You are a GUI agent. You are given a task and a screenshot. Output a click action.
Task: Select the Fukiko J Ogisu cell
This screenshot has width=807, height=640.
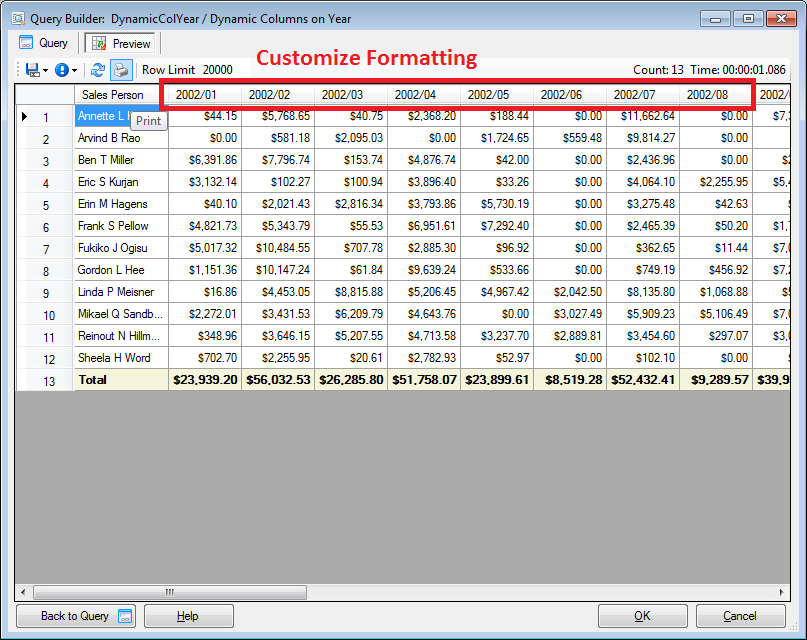pyautogui.click(x=121, y=248)
